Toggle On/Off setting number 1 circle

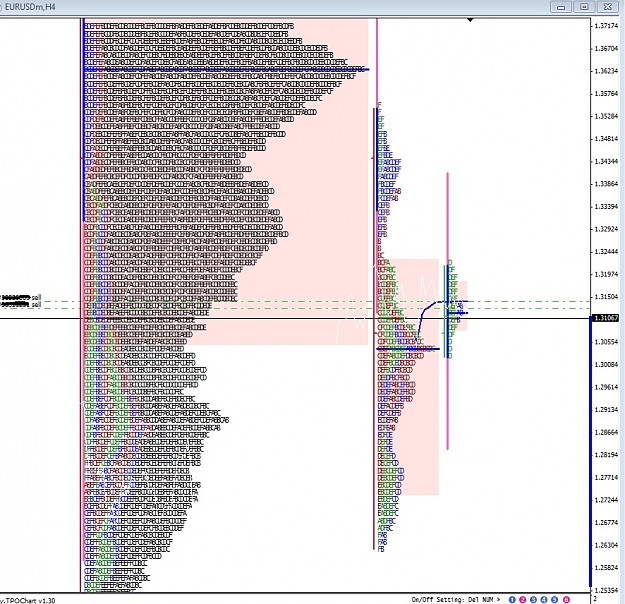click(x=512, y=600)
